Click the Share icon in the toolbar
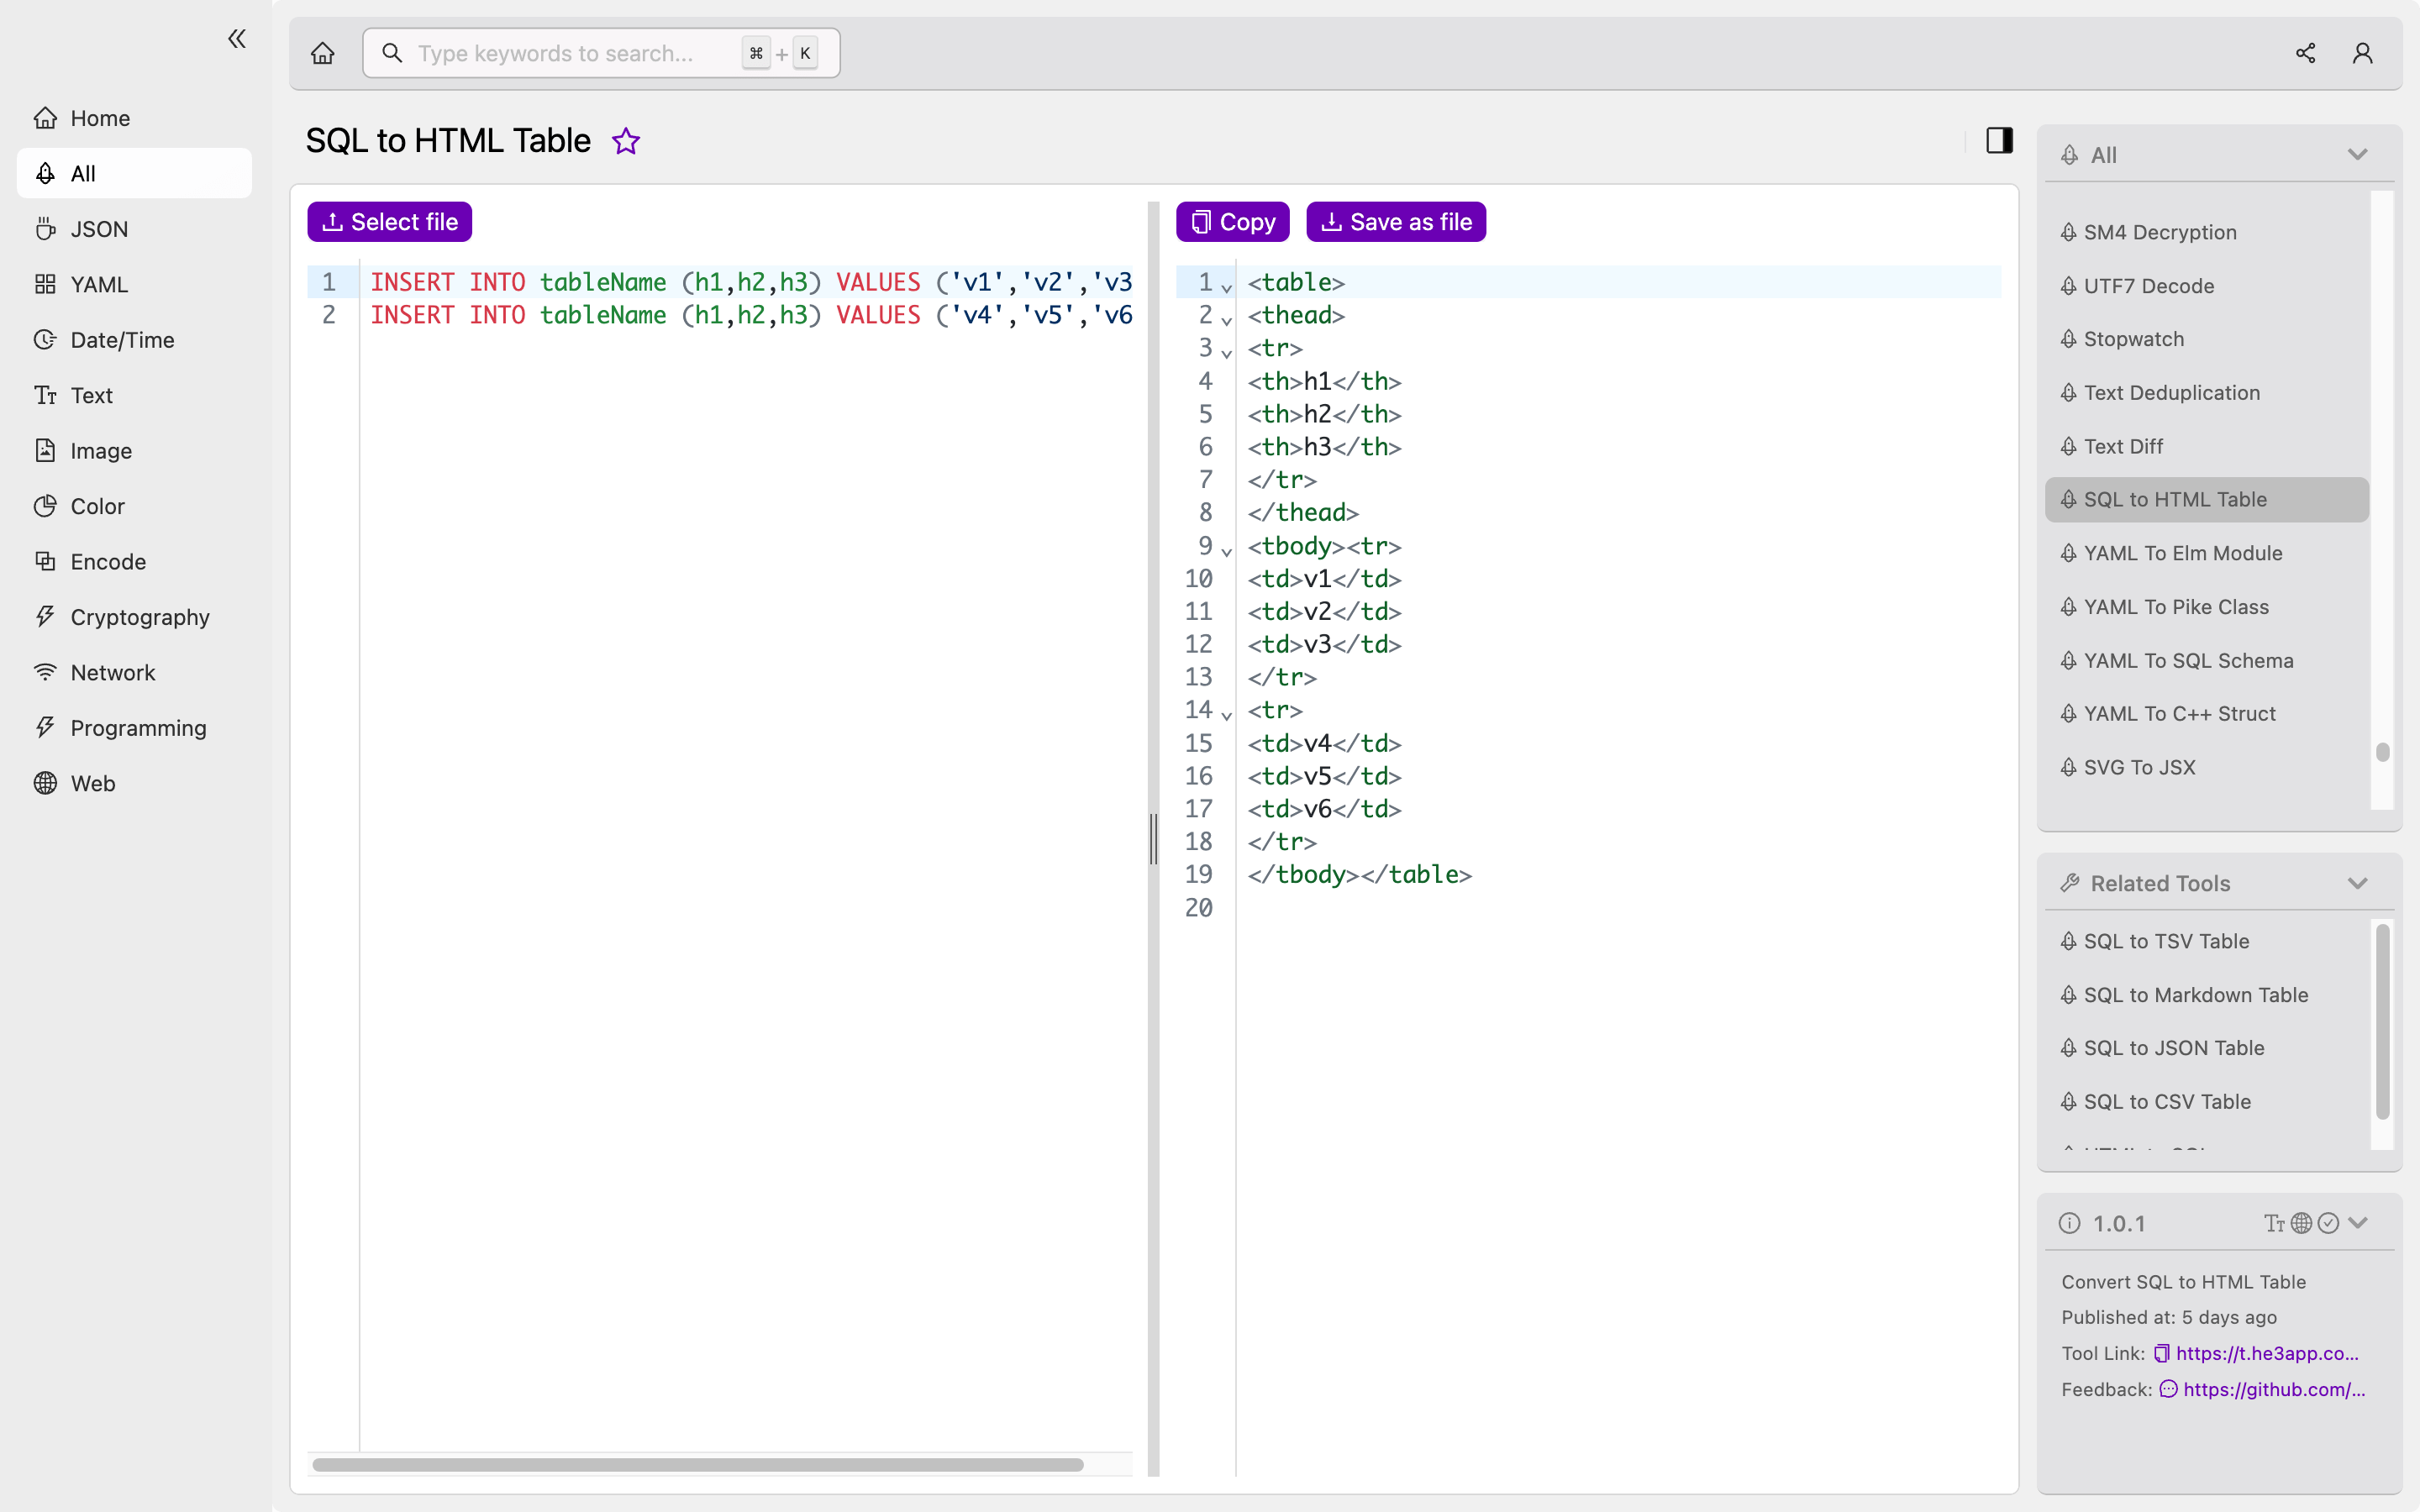This screenshot has width=2420, height=1512. tap(2305, 52)
